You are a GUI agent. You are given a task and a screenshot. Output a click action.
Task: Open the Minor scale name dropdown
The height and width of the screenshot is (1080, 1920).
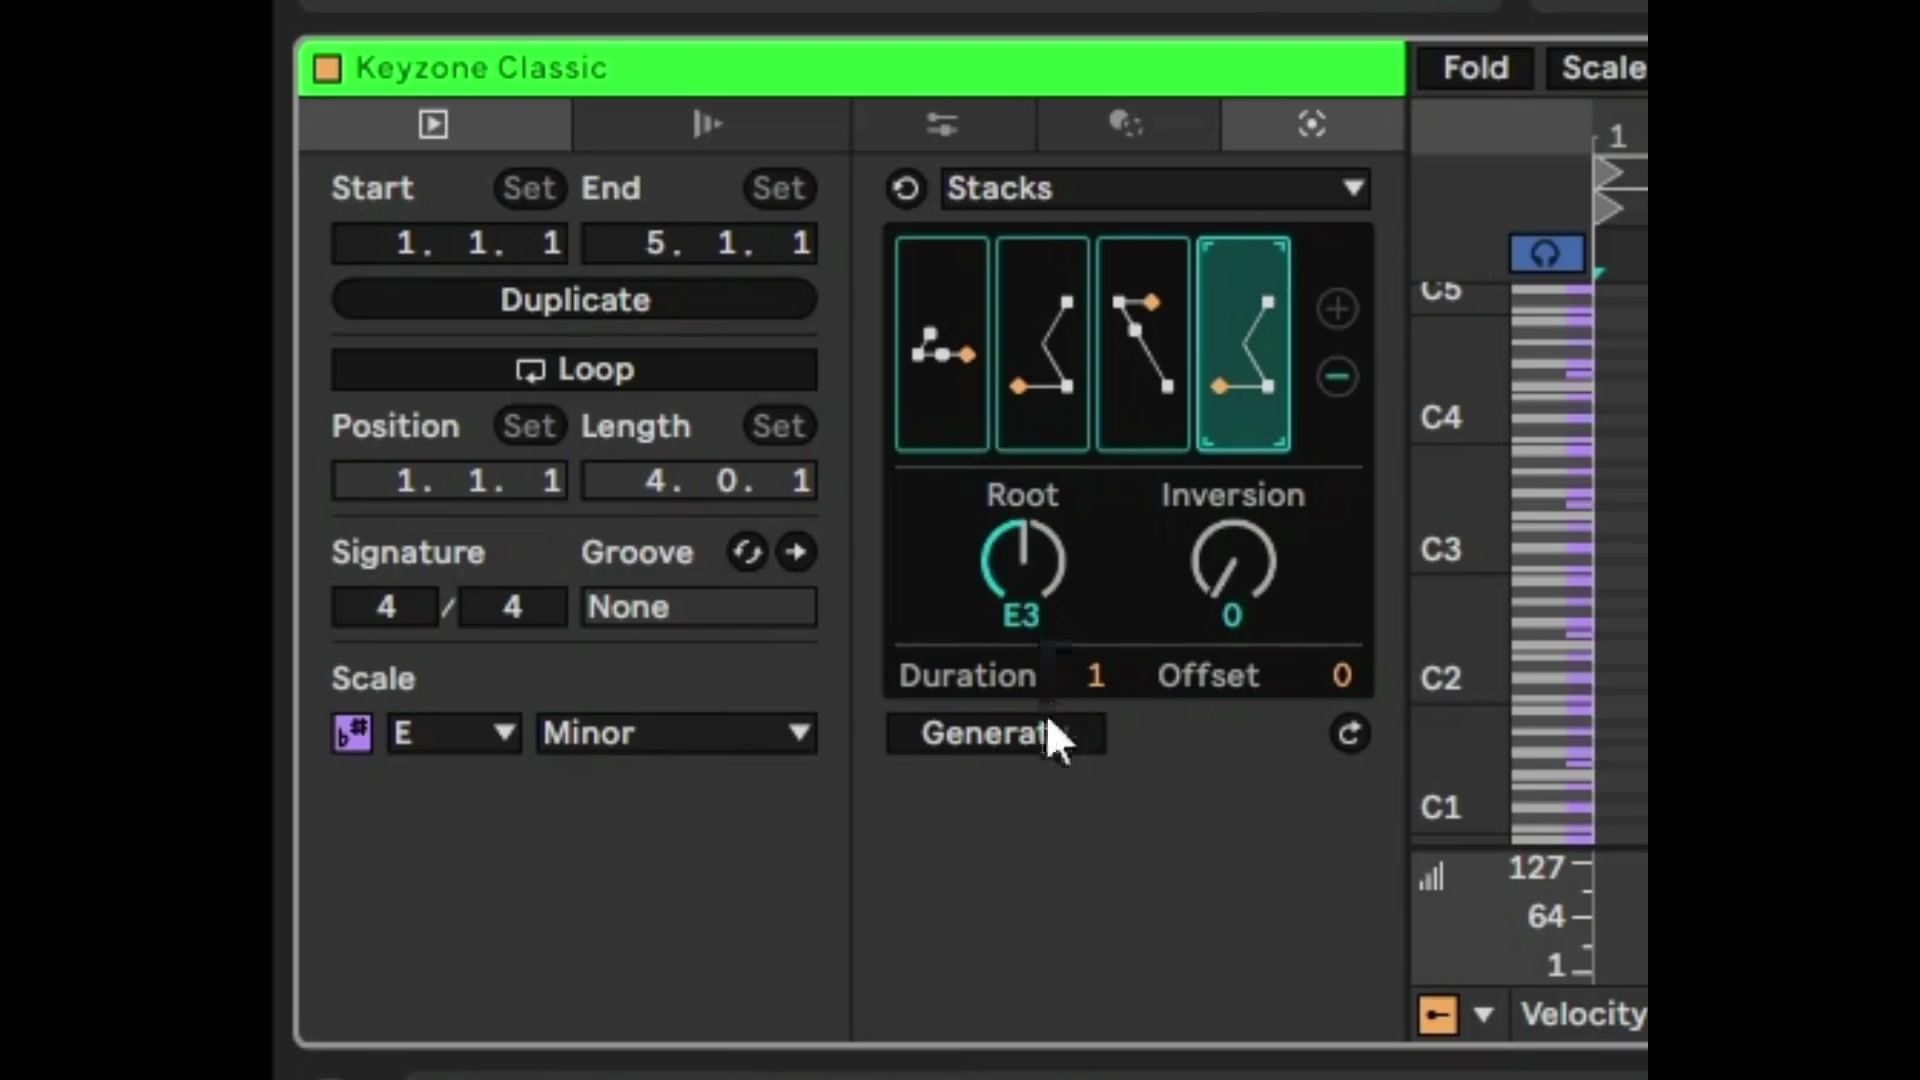click(677, 733)
